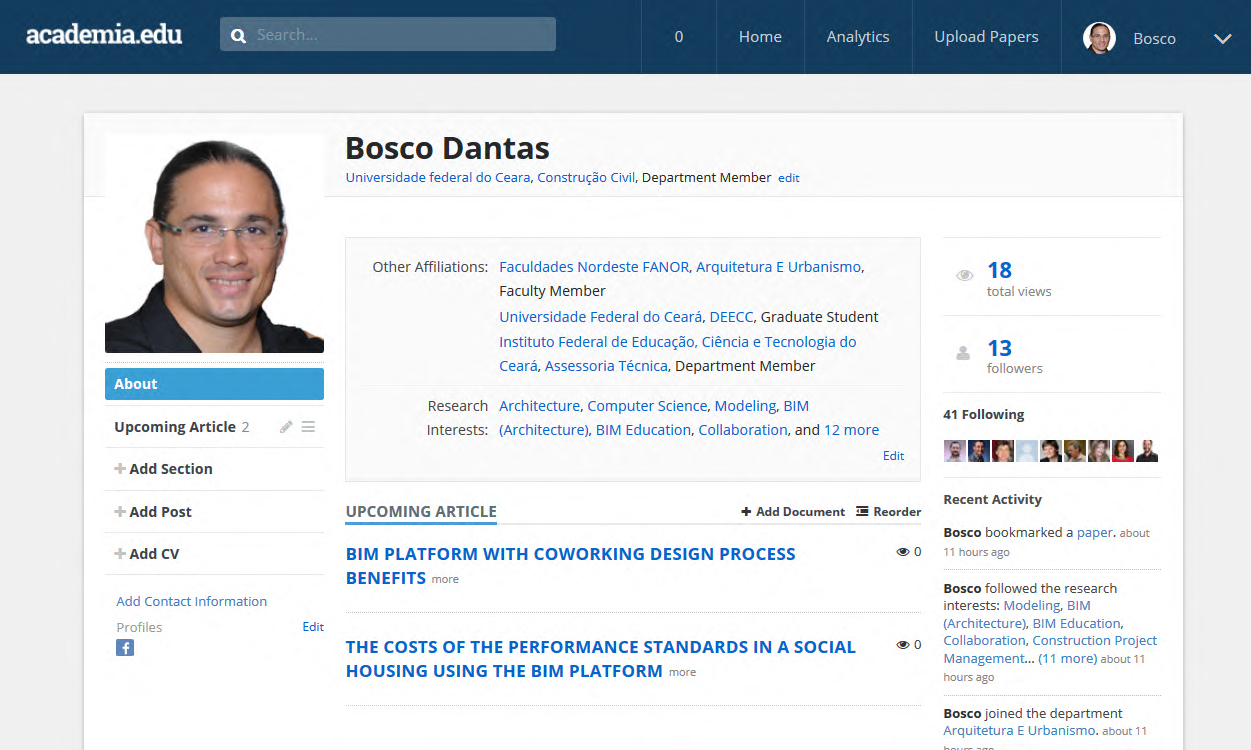The image size is (1251, 750).
Task: Go to the Analytics menu item
Action: (857, 37)
